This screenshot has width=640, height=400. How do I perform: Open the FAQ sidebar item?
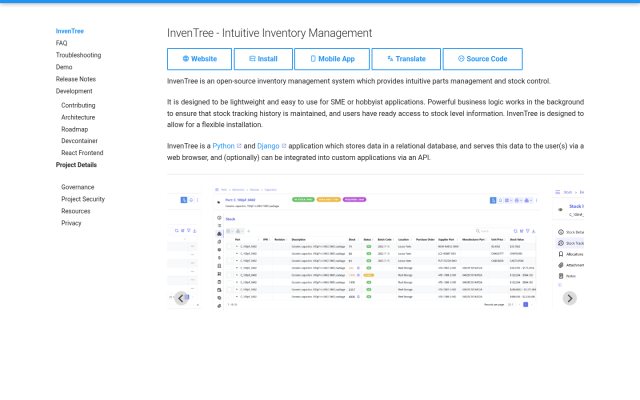62,43
